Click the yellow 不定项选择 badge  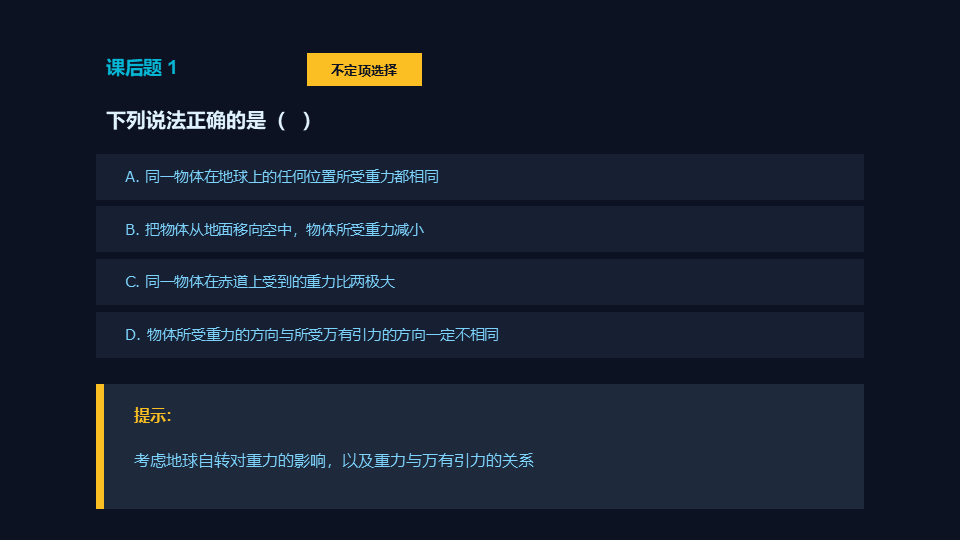[364, 70]
